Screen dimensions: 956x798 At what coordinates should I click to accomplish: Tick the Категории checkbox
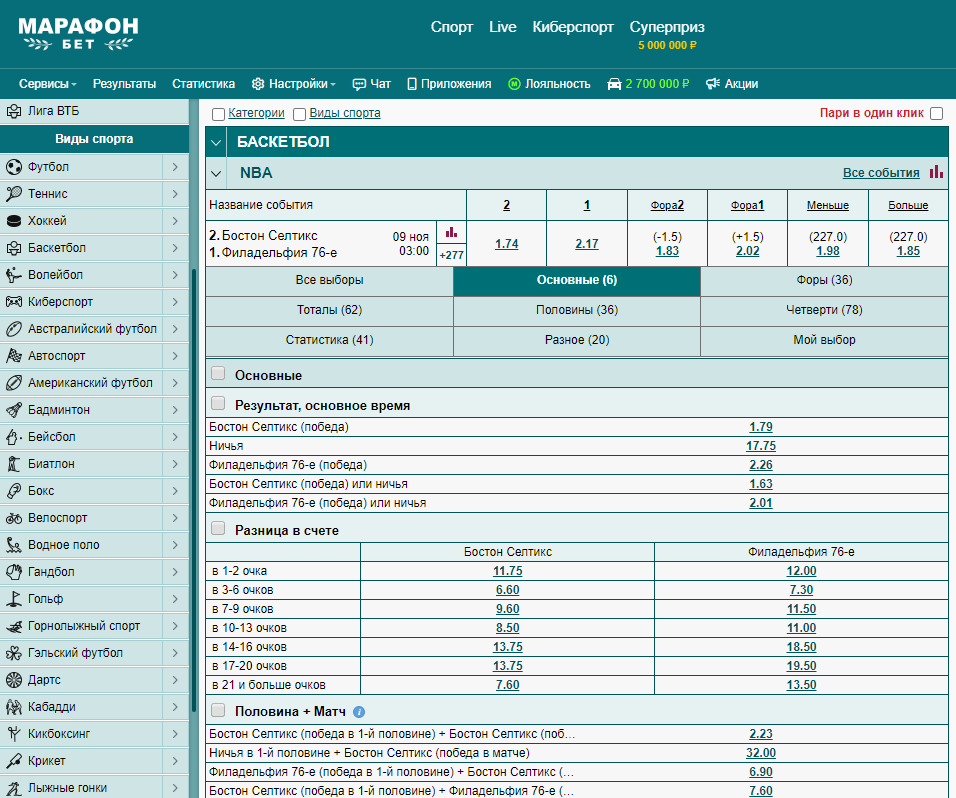[218, 114]
